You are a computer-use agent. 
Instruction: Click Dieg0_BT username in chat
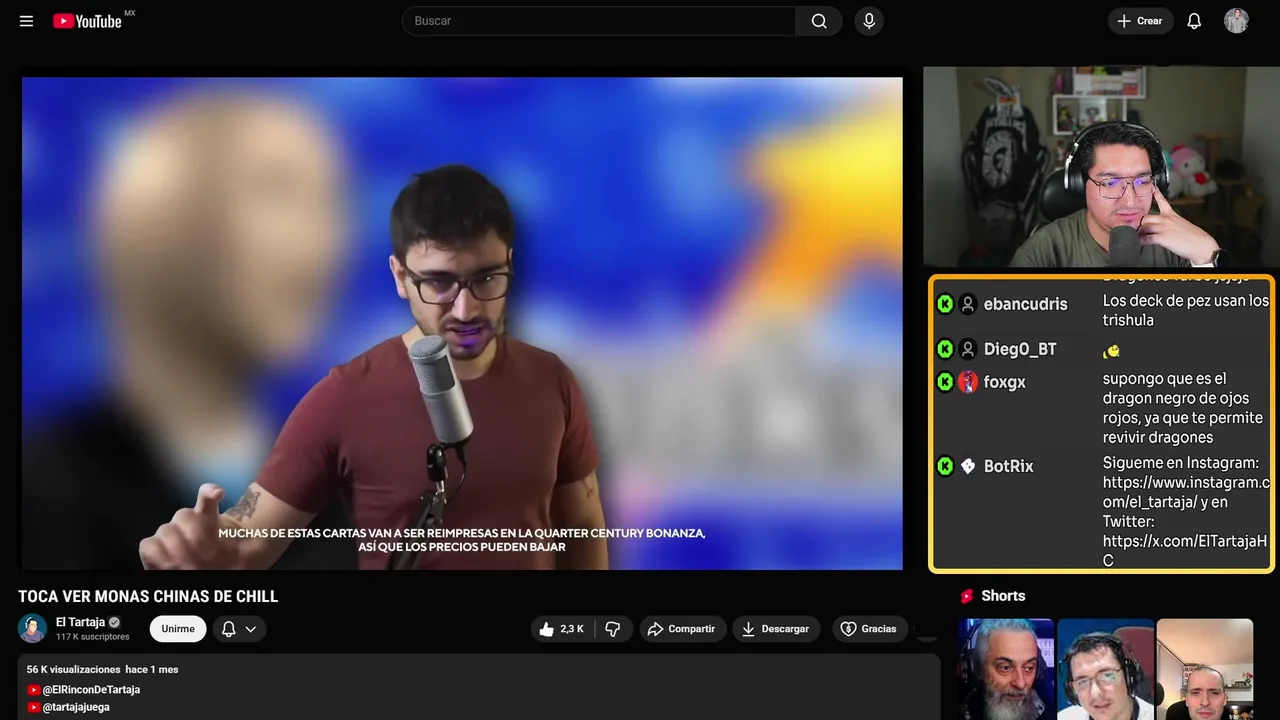1020,349
